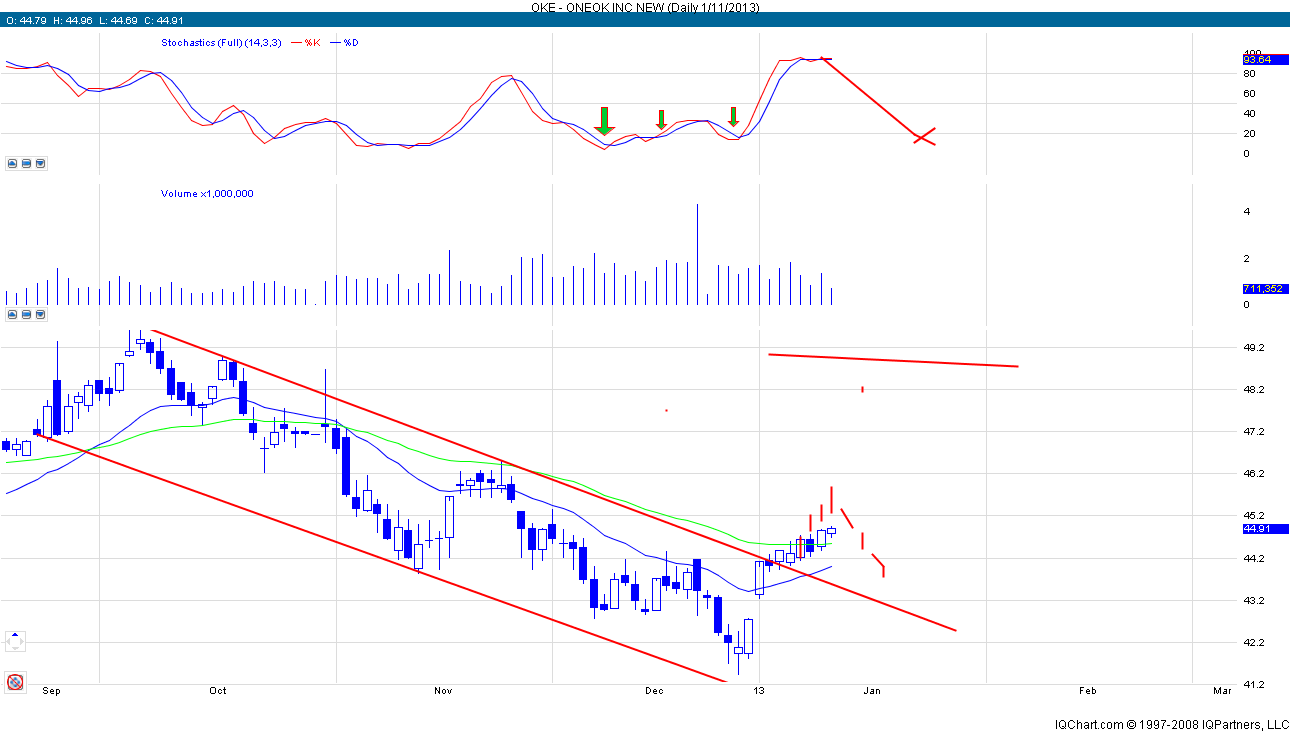Click the OKE - ONEOK INC NEW title bar
The image size is (1290, 731).
pos(644,7)
